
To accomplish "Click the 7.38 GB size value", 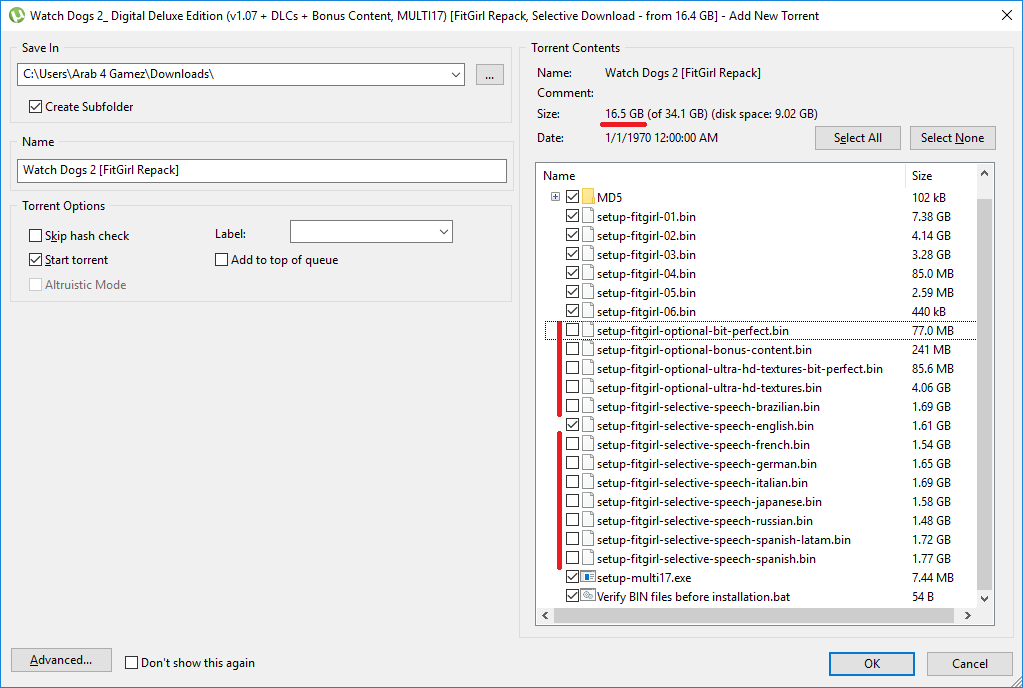I will [931, 216].
